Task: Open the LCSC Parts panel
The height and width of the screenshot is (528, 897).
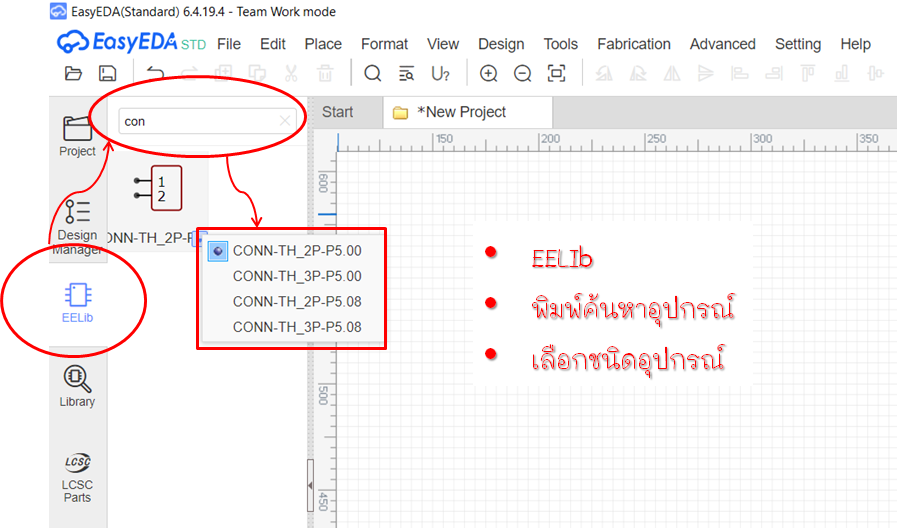Action: [x=77, y=478]
